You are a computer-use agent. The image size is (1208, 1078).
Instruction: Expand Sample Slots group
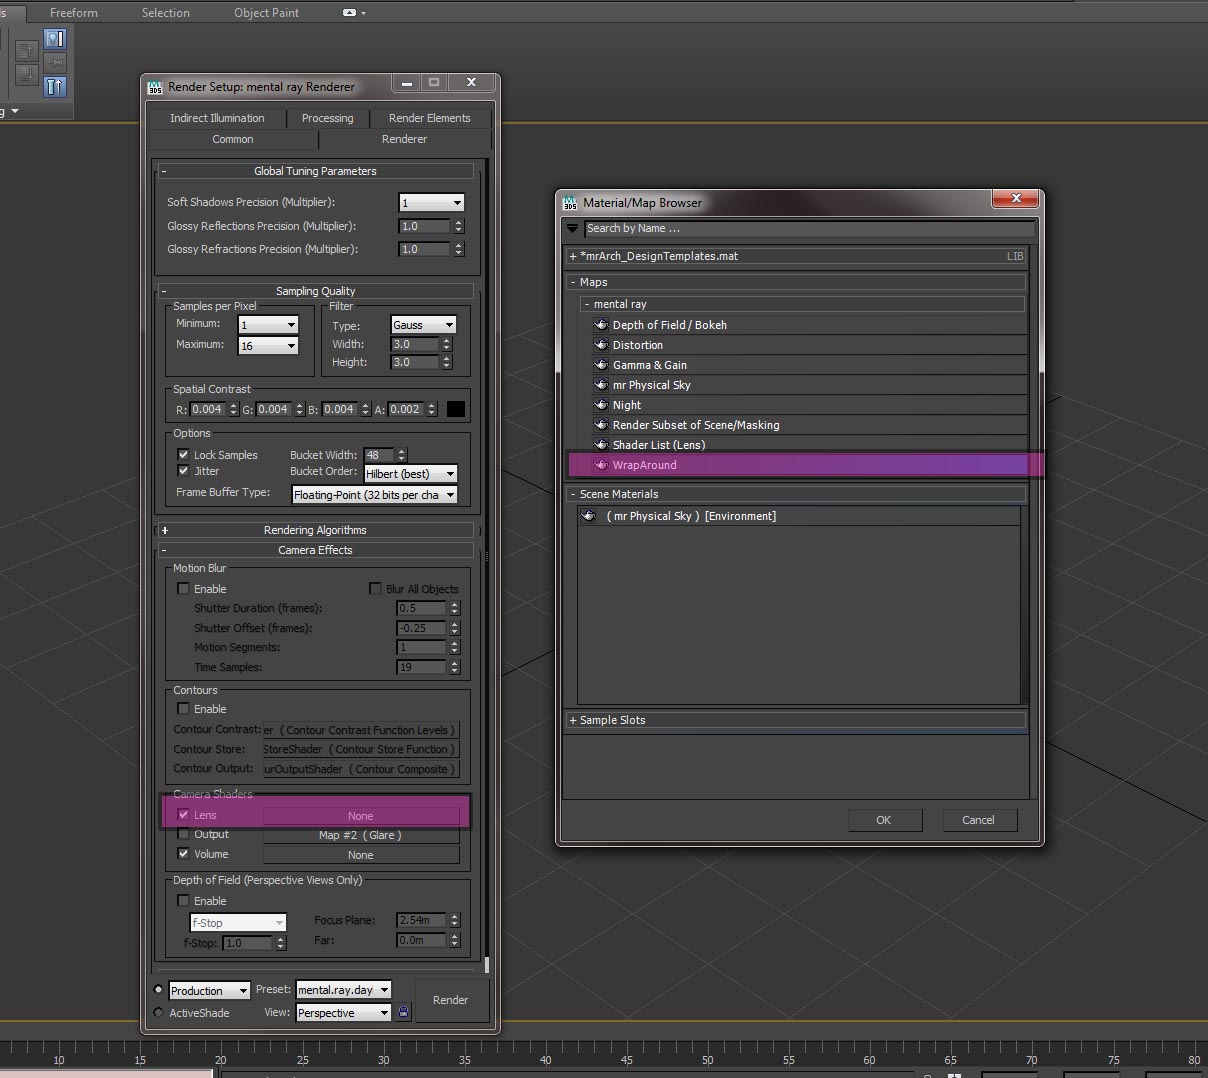[x=796, y=720]
